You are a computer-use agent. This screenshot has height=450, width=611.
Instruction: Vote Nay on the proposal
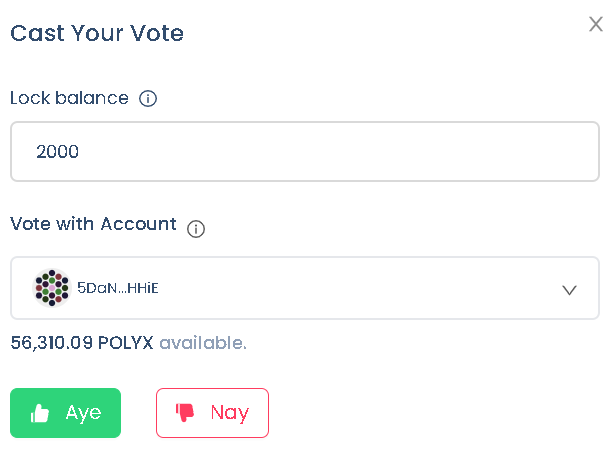[x=212, y=413]
